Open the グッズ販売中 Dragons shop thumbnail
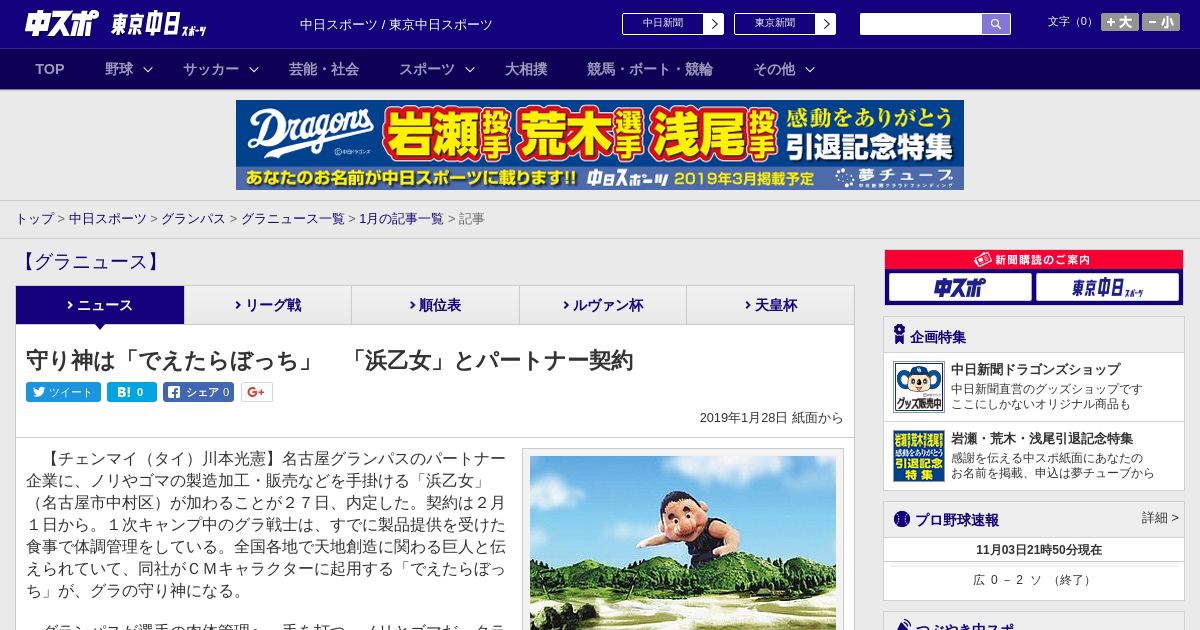This screenshot has width=1200, height=630. 919,387
